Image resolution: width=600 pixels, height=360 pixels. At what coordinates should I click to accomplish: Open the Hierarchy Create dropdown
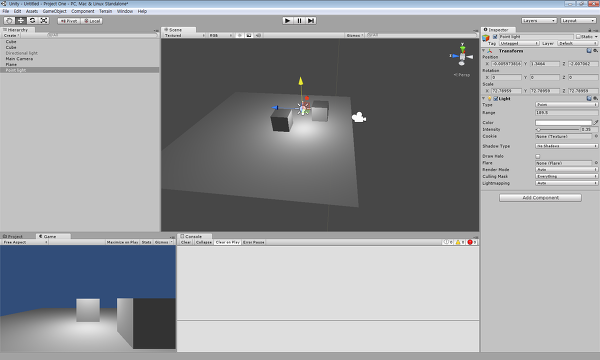coord(11,35)
